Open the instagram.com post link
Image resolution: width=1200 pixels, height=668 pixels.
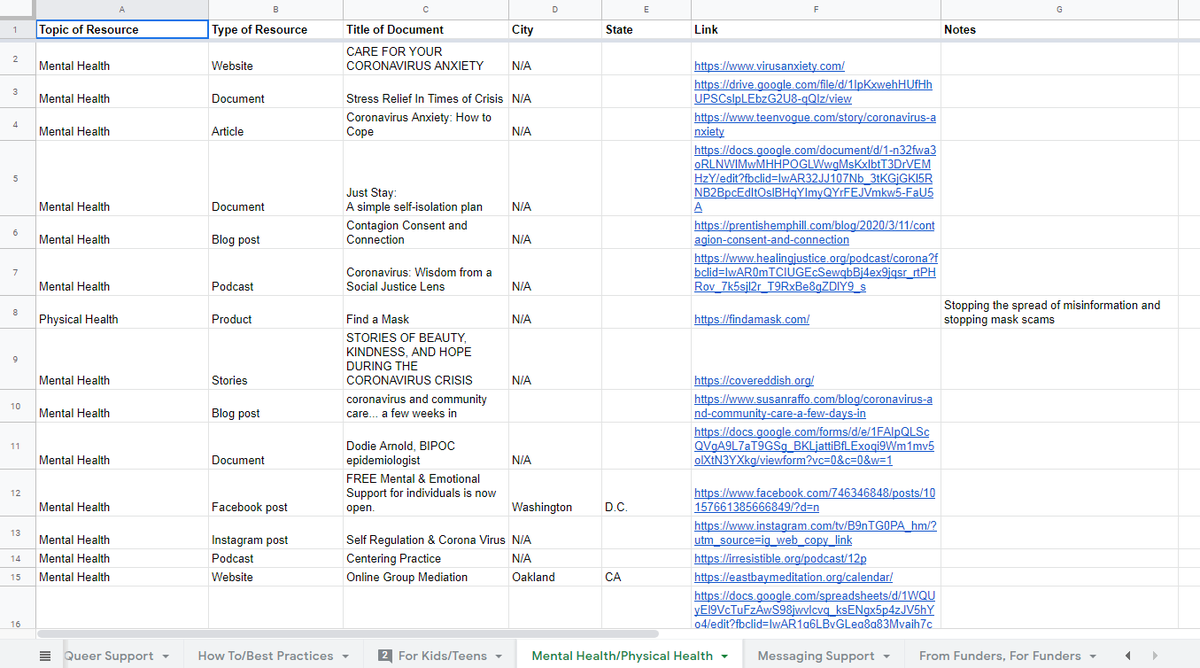coord(814,532)
